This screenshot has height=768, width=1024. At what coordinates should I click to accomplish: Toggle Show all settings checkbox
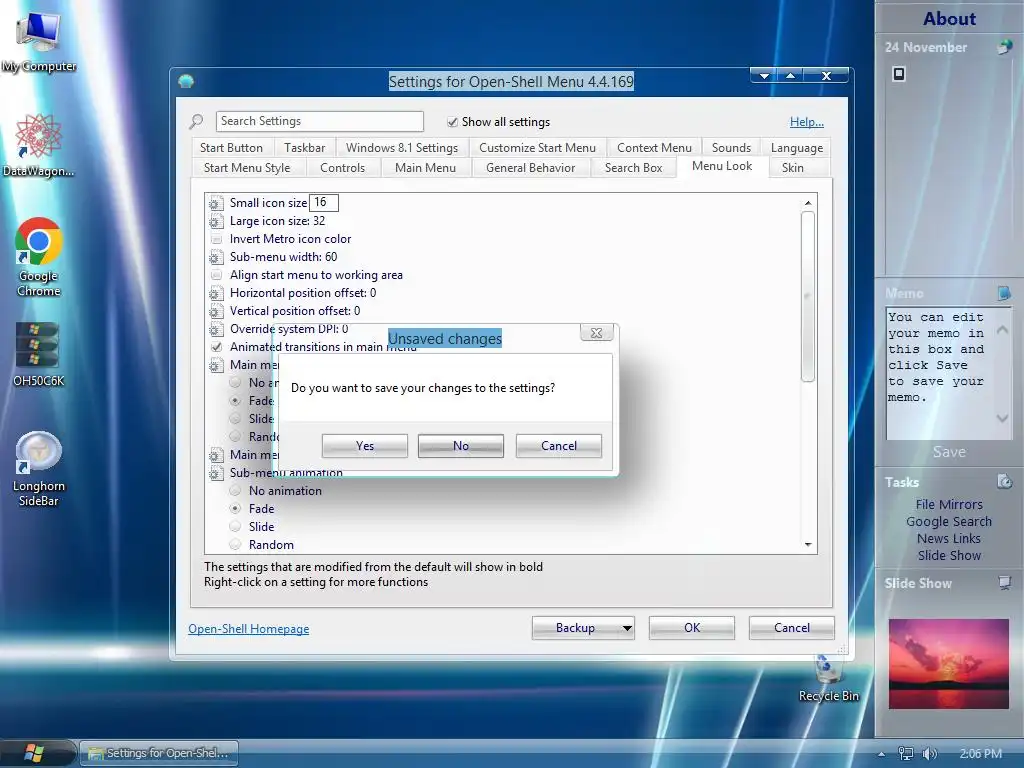(452, 122)
